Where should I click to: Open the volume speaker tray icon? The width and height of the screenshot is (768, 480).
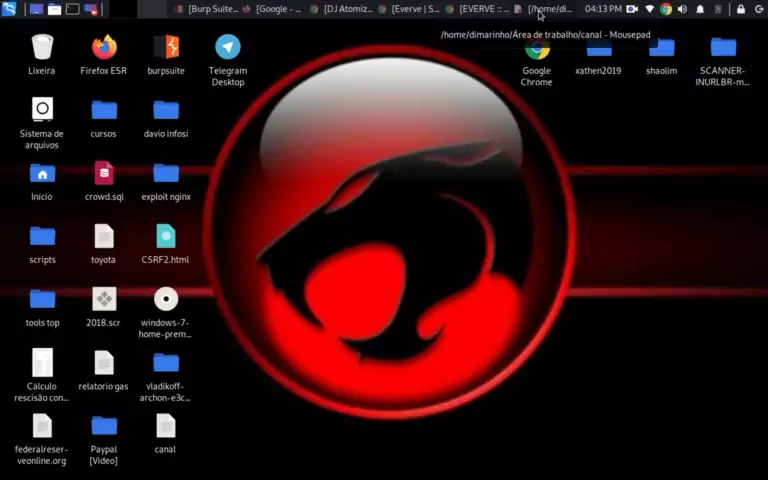point(682,9)
